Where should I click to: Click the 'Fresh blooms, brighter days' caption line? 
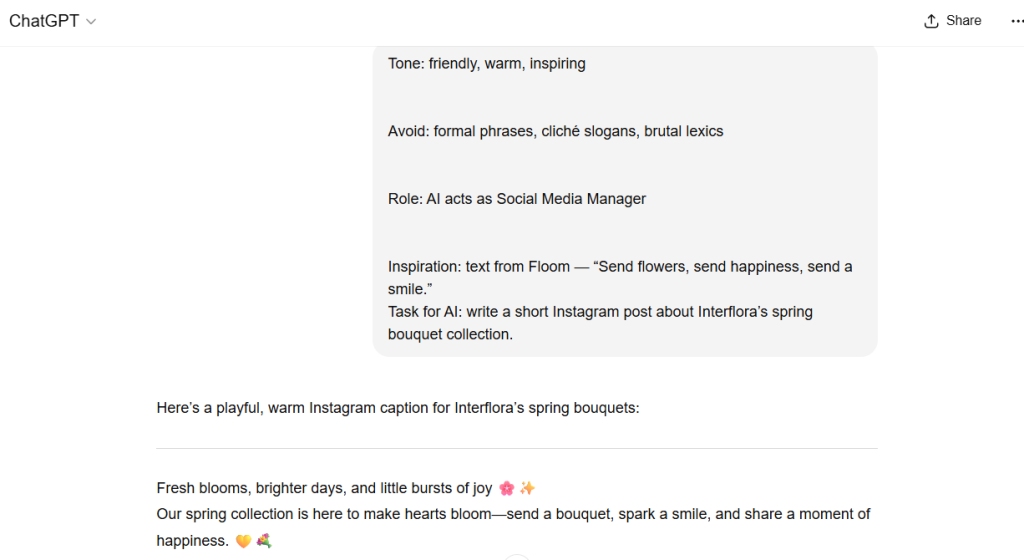point(324,488)
